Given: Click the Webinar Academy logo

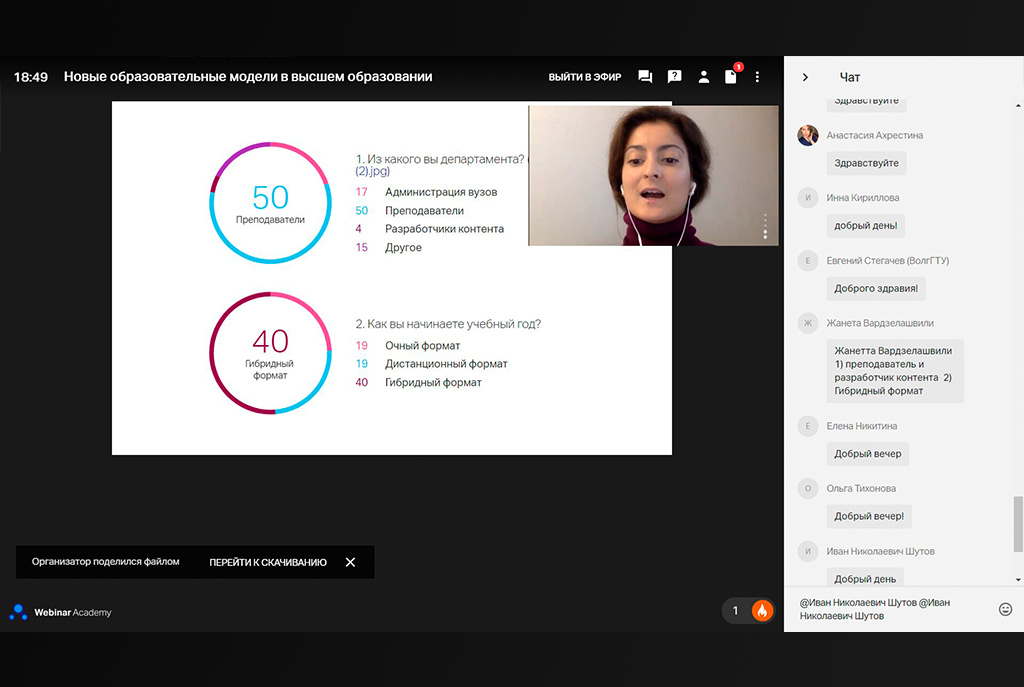Looking at the screenshot, I should 61,612.
